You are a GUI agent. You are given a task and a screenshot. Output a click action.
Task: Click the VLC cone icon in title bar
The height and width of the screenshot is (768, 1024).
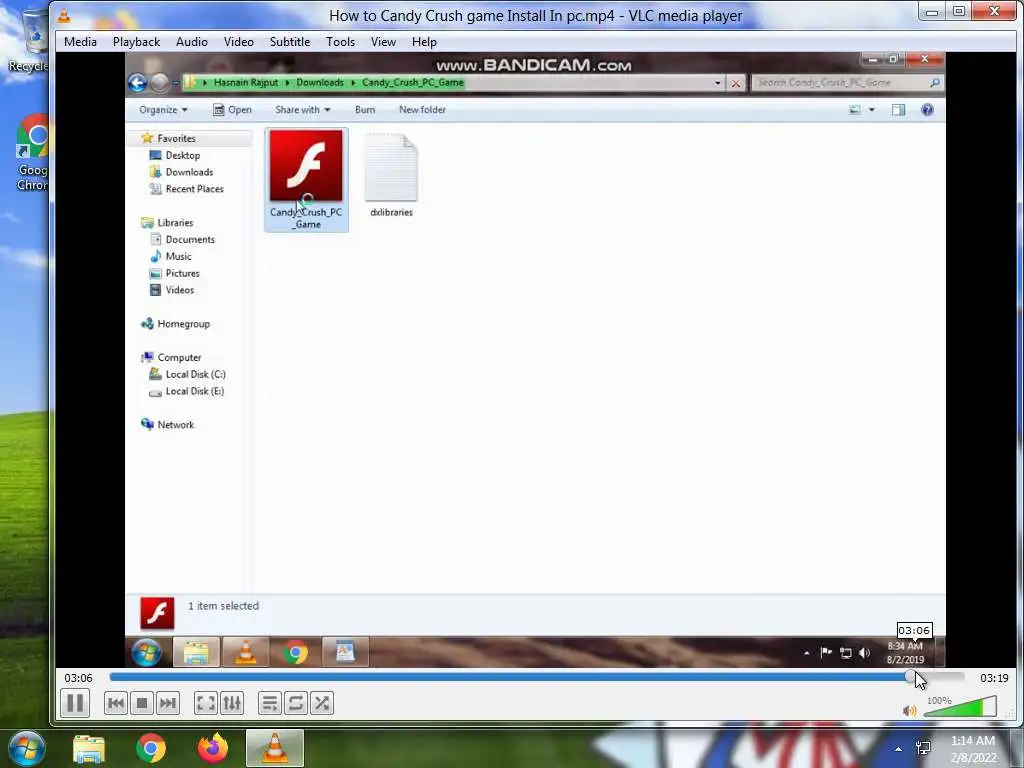pos(64,16)
